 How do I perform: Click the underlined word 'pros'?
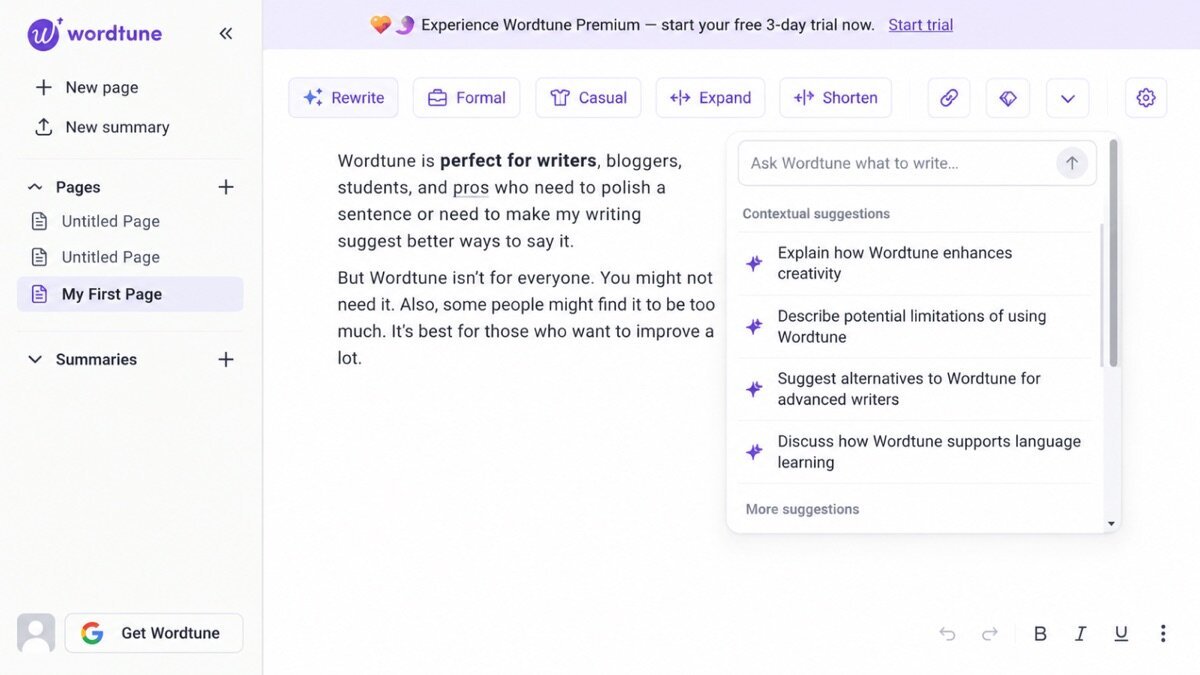[470, 188]
